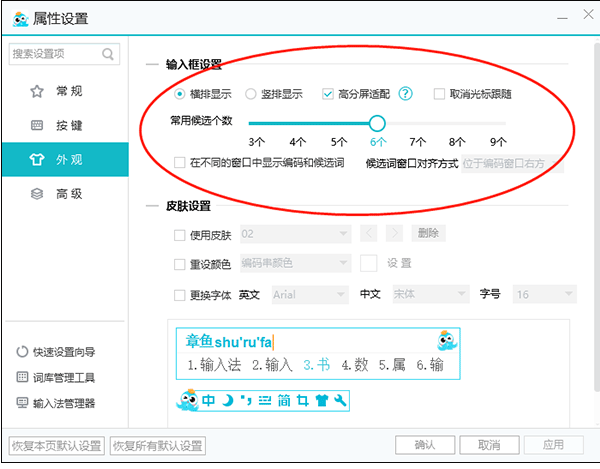Set candidate count to 3个
The height and width of the screenshot is (469, 600).
coord(256,142)
